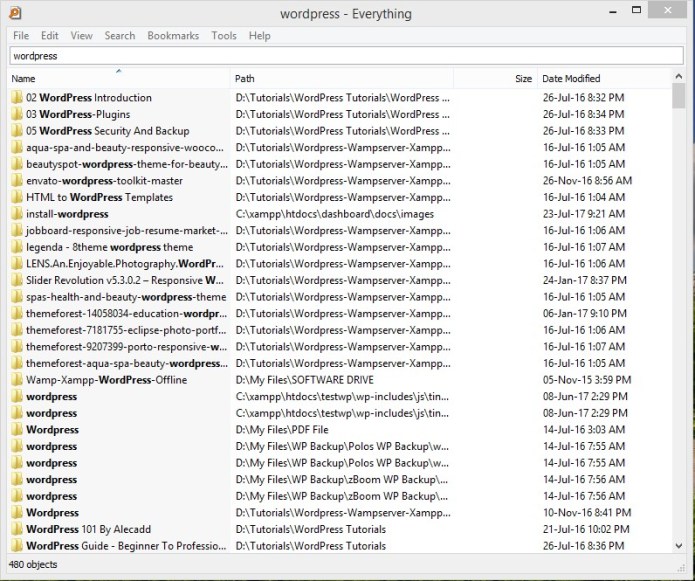Click the scrollbar down arrow
The width and height of the screenshot is (695, 581).
pyautogui.click(x=679, y=546)
